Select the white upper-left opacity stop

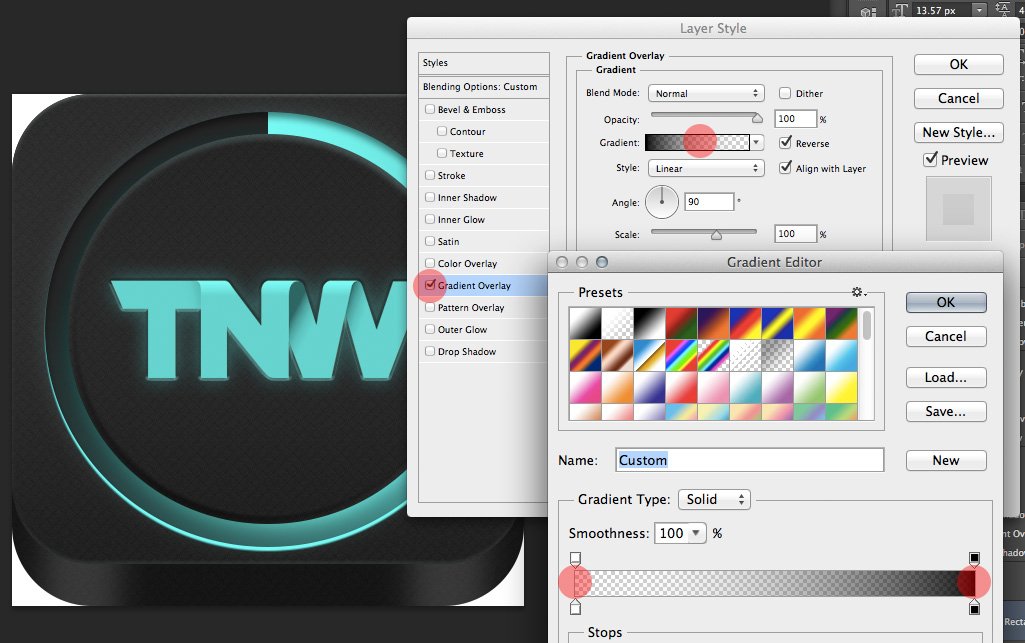tap(575, 559)
